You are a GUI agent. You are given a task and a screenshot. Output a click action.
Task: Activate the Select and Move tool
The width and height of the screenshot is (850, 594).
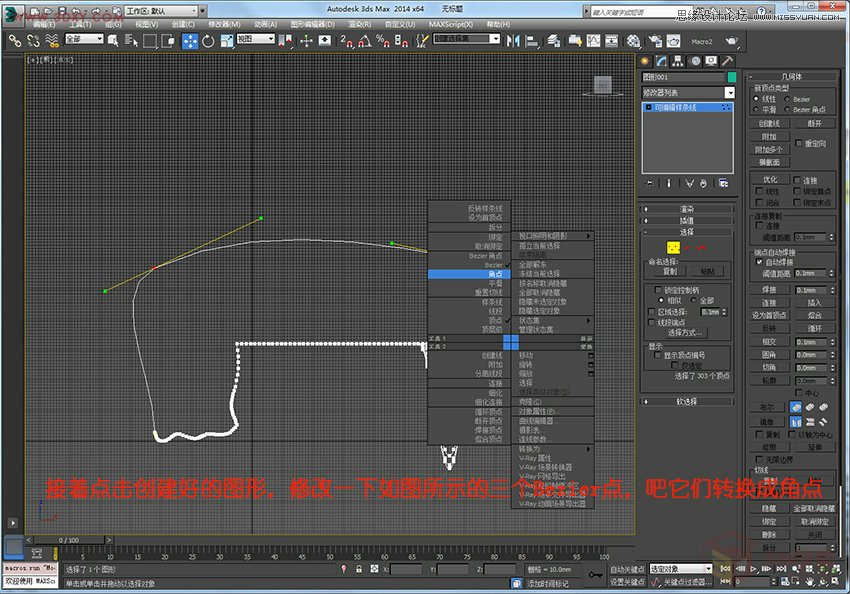point(190,41)
